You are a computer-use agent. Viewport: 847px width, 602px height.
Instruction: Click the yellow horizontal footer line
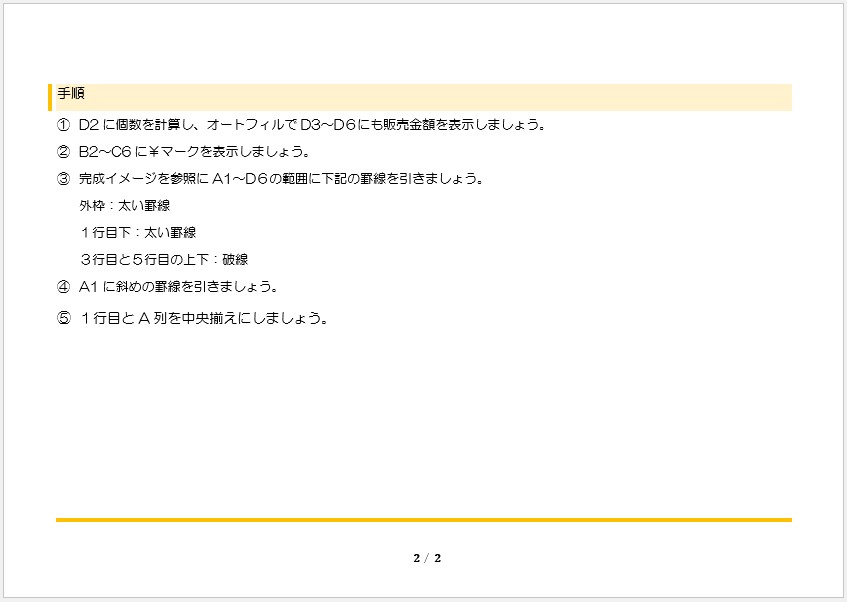(x=423, y=520)
